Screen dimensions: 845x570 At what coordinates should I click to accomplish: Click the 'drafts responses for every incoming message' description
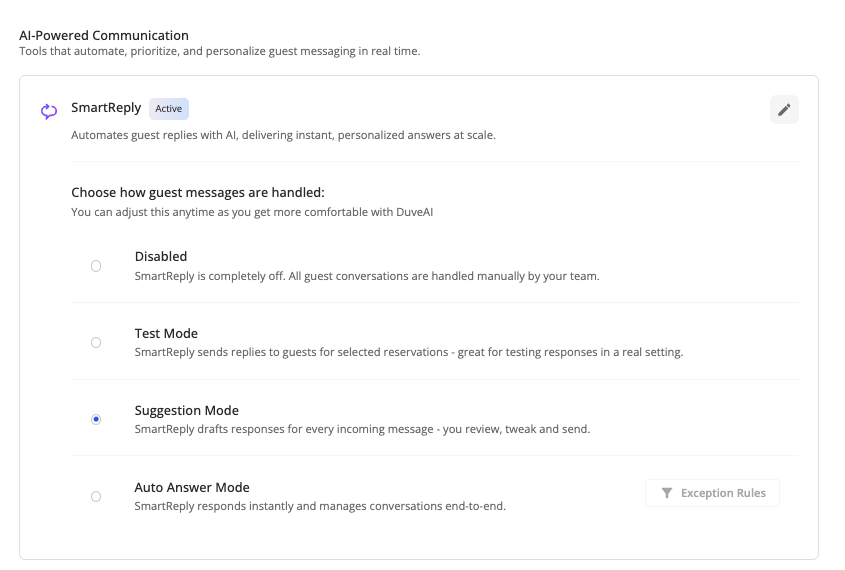pyautogui.click(x=362, y=429)
